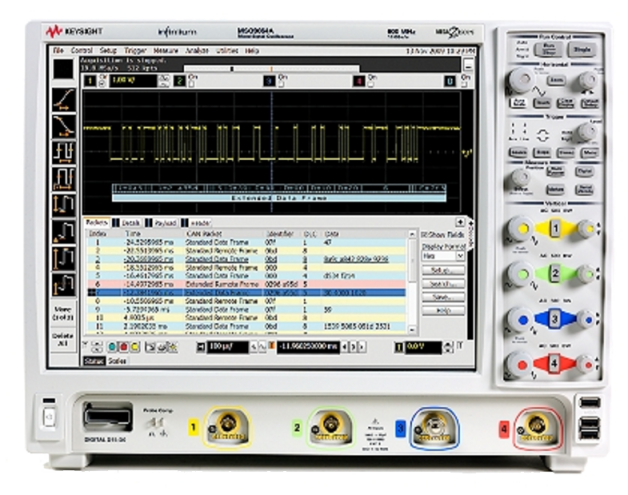Click the red marker icon in bottom toolbar
Image resolution: width=628 pixels, height=495 pixels.
click(124, 347)
